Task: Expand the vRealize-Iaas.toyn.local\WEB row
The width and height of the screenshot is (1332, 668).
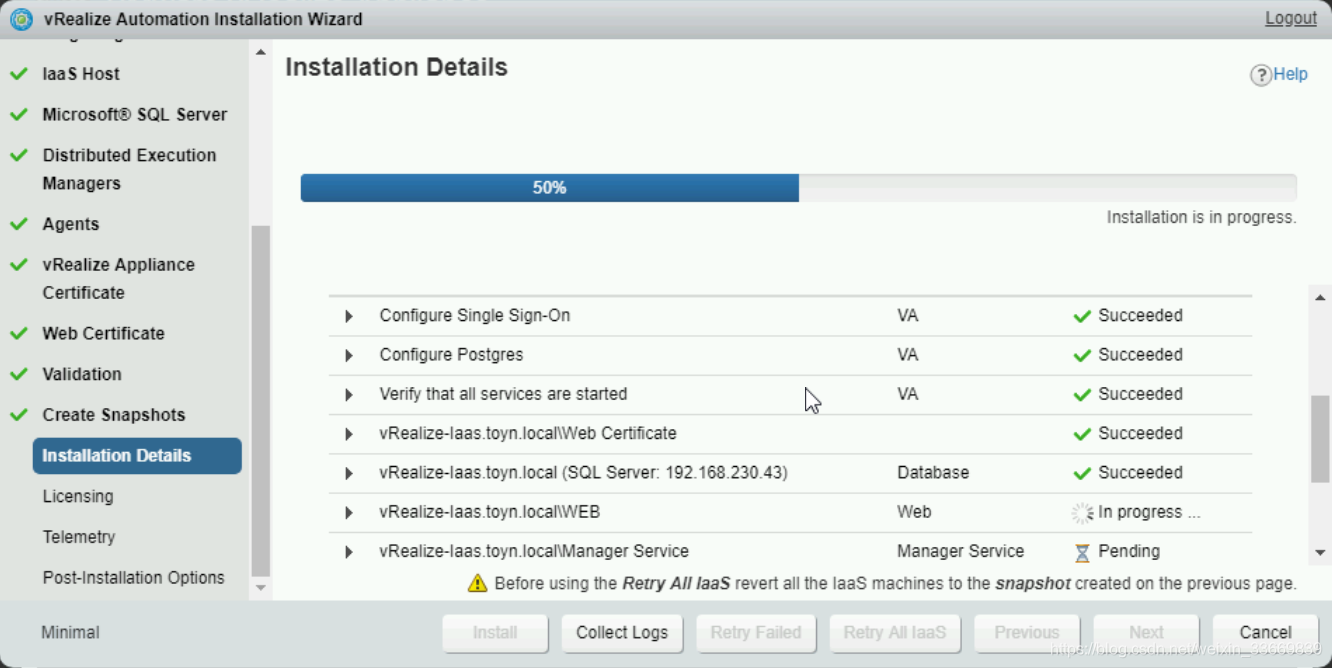Action: point(349,513)
